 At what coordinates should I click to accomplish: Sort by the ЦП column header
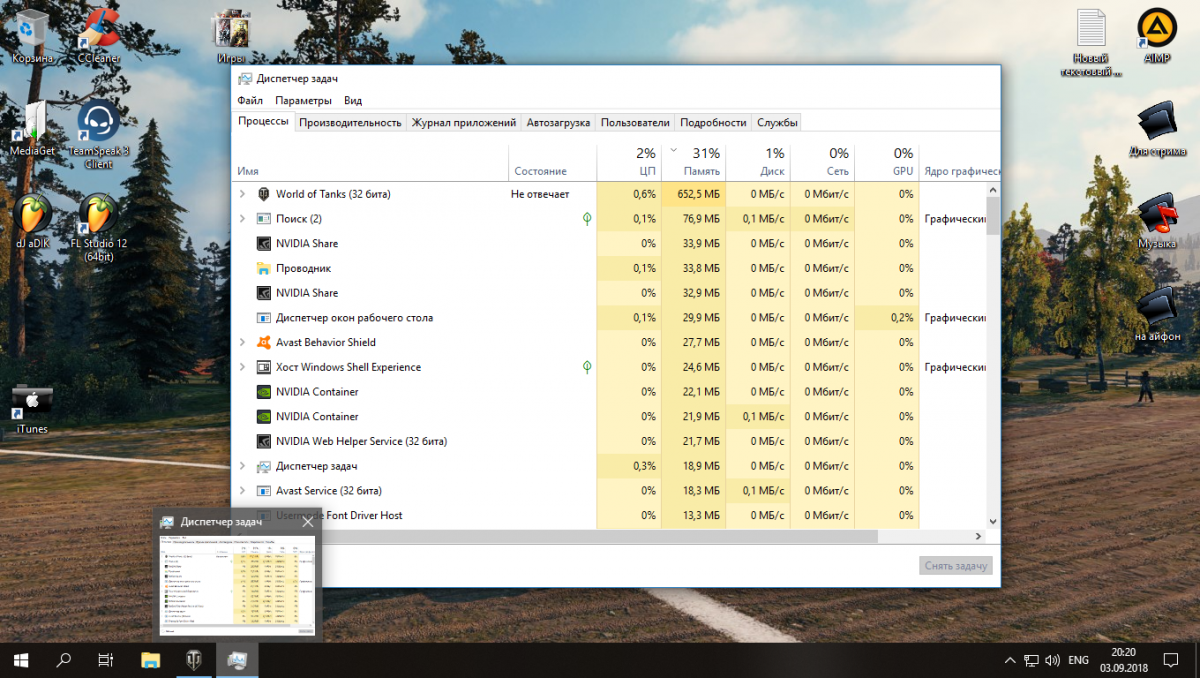pyautogui.click(x=629, y=163)
